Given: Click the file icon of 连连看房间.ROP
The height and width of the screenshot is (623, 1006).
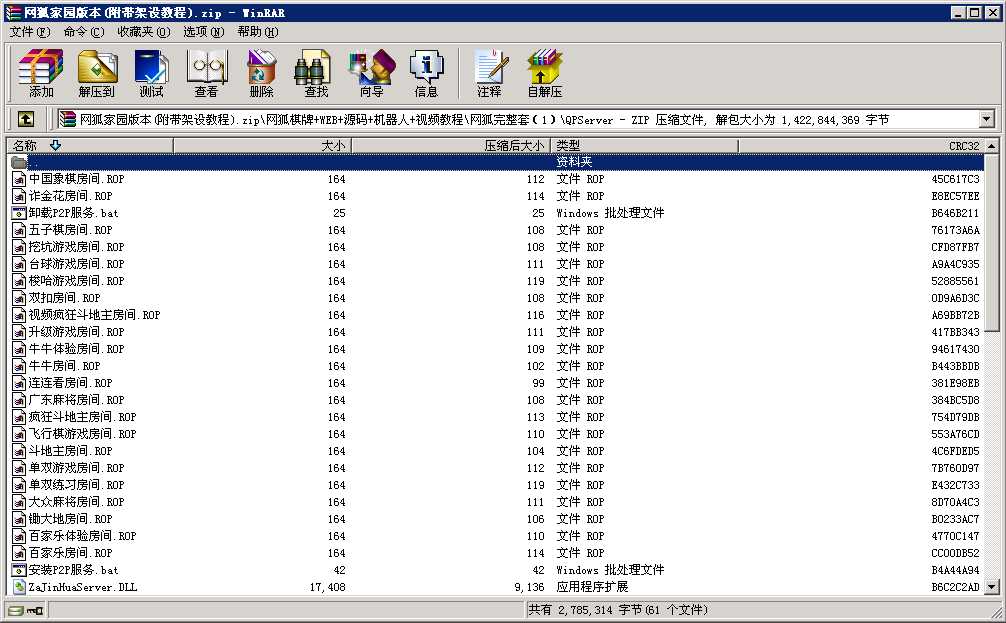Looking at the screenshot, I should pyautogui.click(x=19, y=383).
